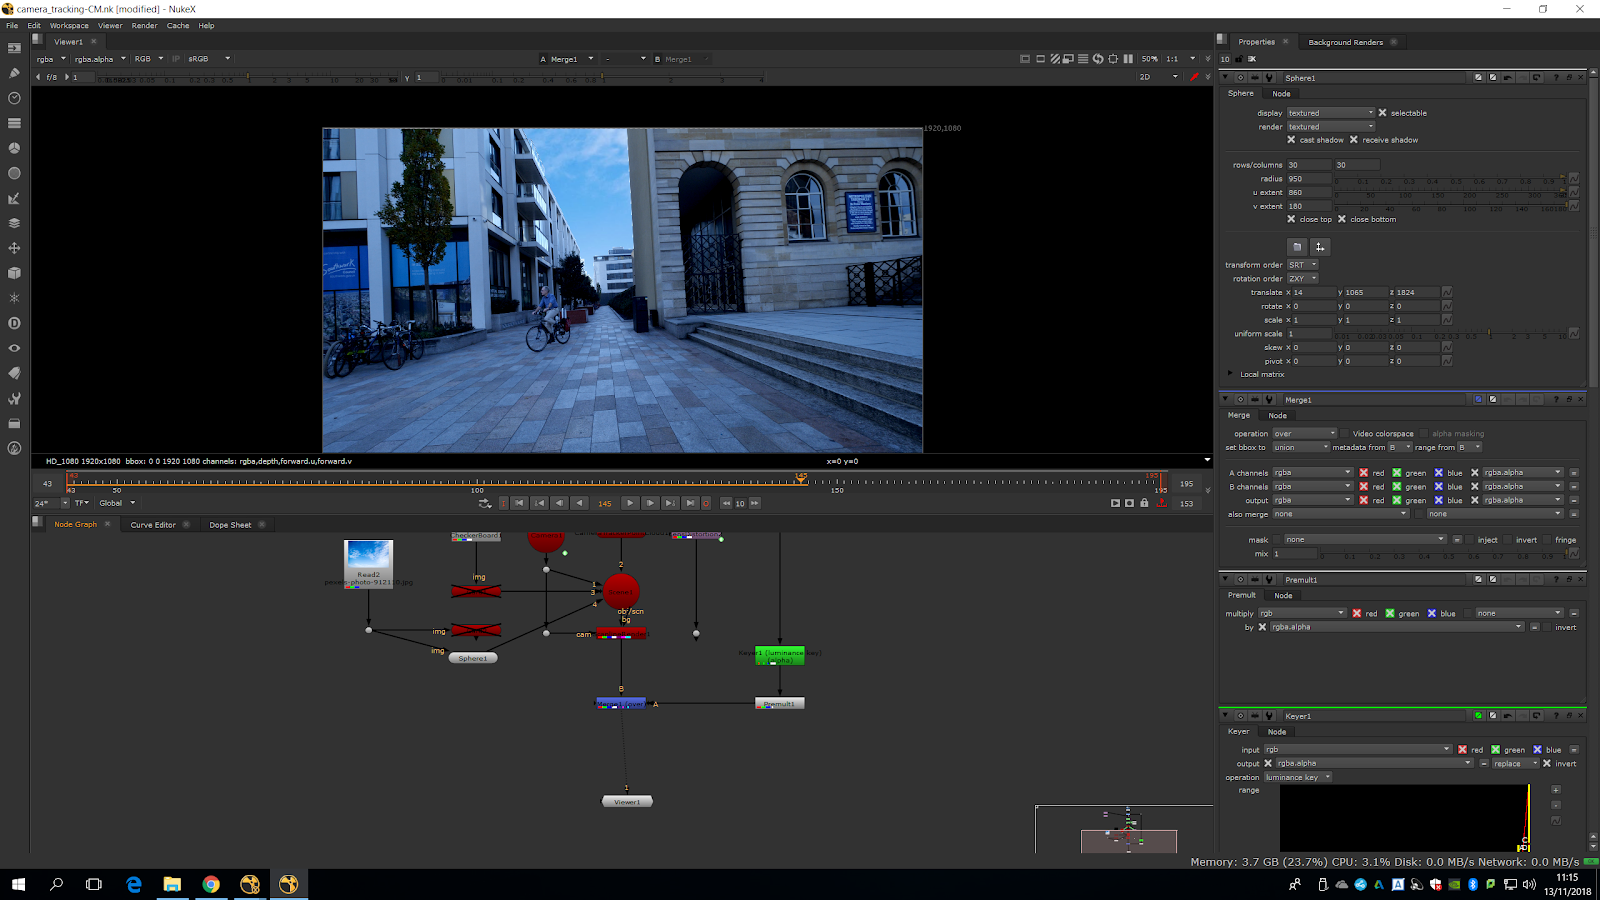The width and height of the screenshot is (1600, 900).
Task: Click the radius animation curve button
Action: click(x=1574, y=179)
